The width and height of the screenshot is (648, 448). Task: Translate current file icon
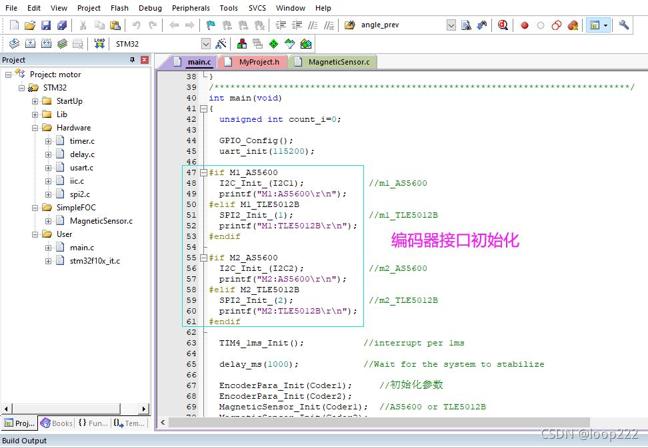click(x=14, y=43)
